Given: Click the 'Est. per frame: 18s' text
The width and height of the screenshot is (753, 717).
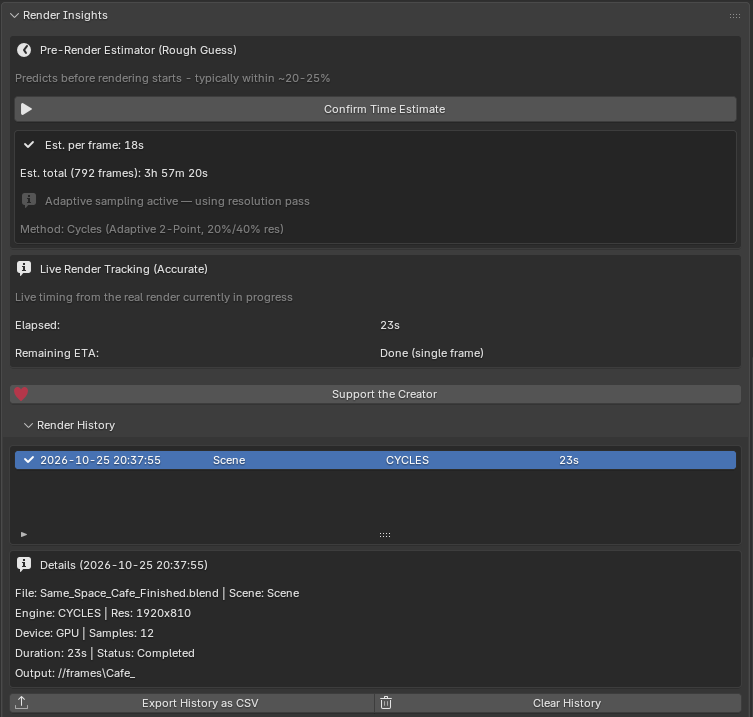Looking at the screenshot, I should tap(94, 145).
